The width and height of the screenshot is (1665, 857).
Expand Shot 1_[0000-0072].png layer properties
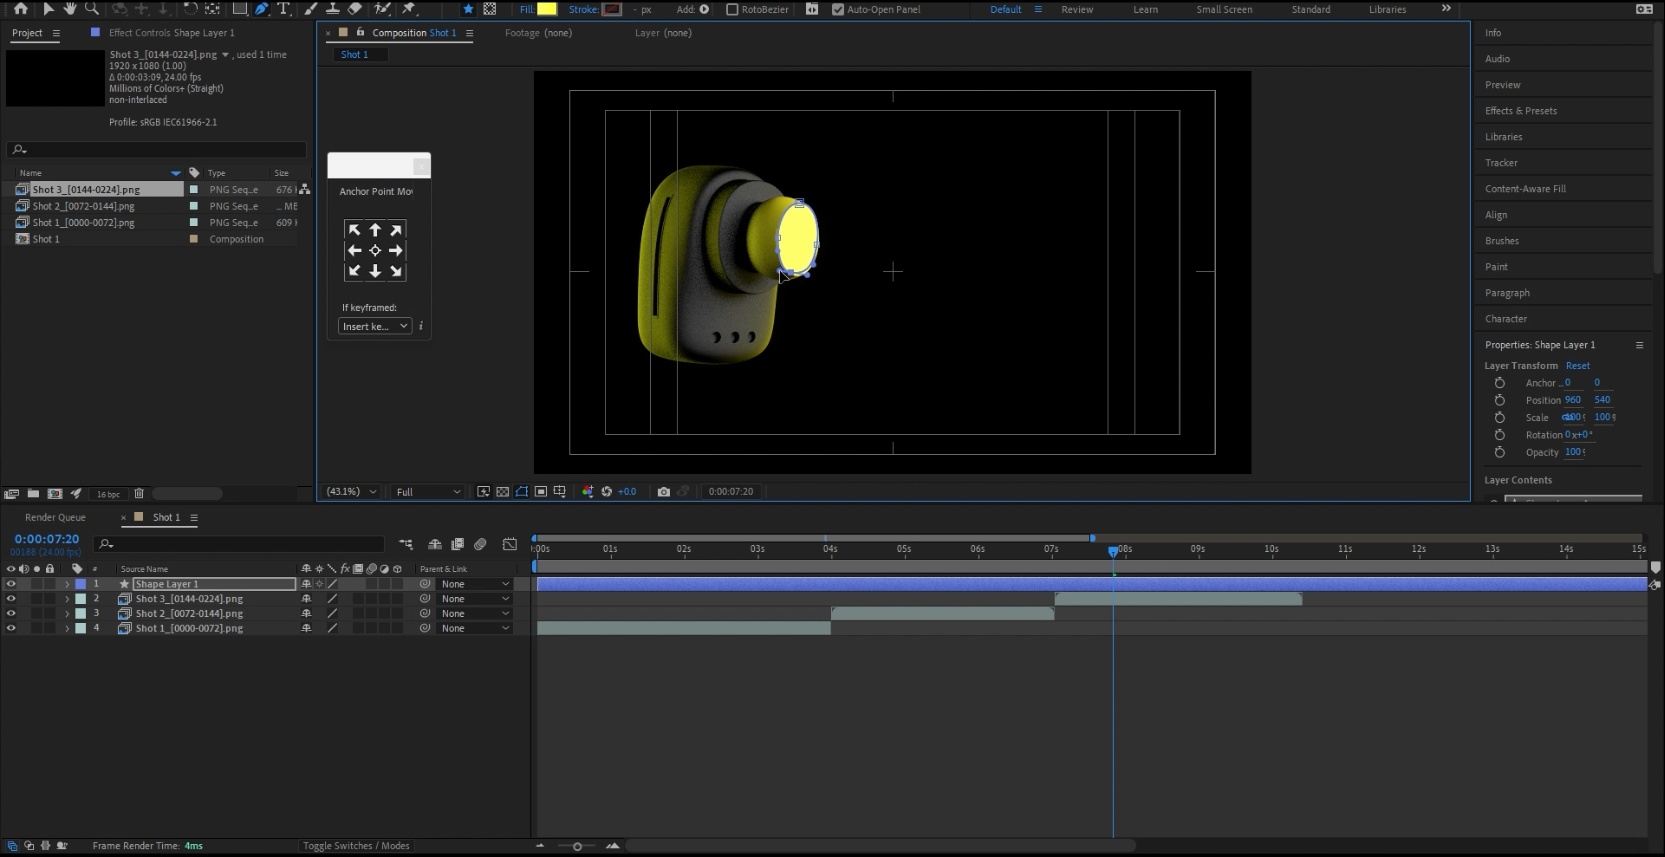[67, 629]
